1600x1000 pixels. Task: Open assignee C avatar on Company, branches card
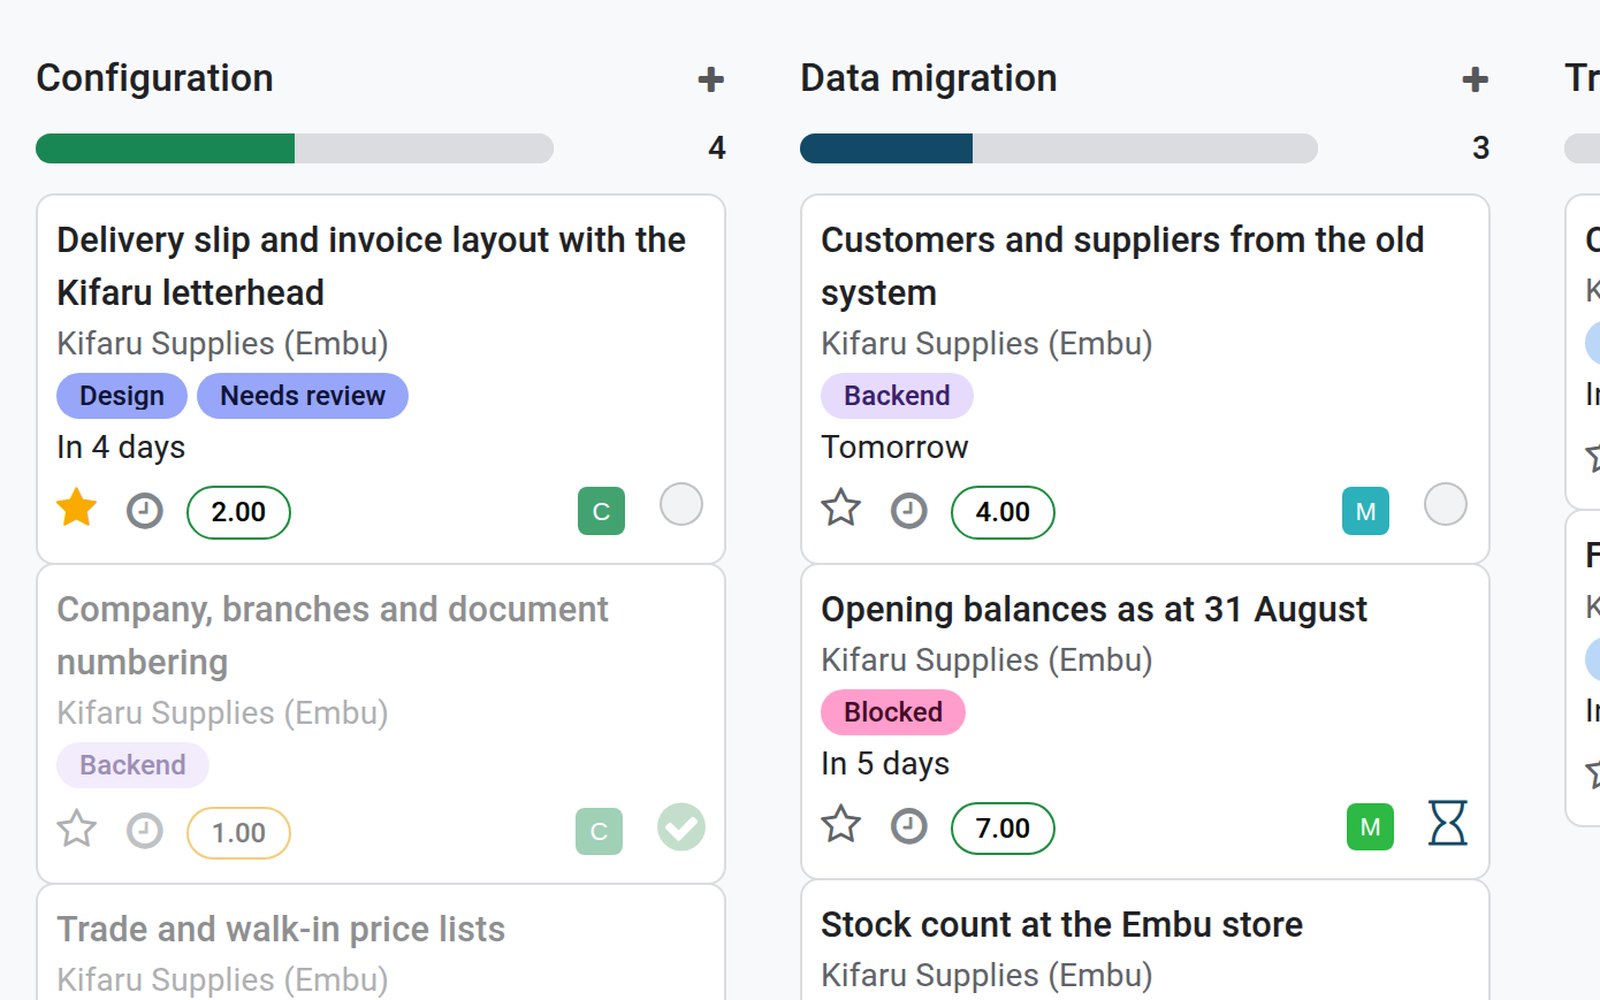(599, 831)
